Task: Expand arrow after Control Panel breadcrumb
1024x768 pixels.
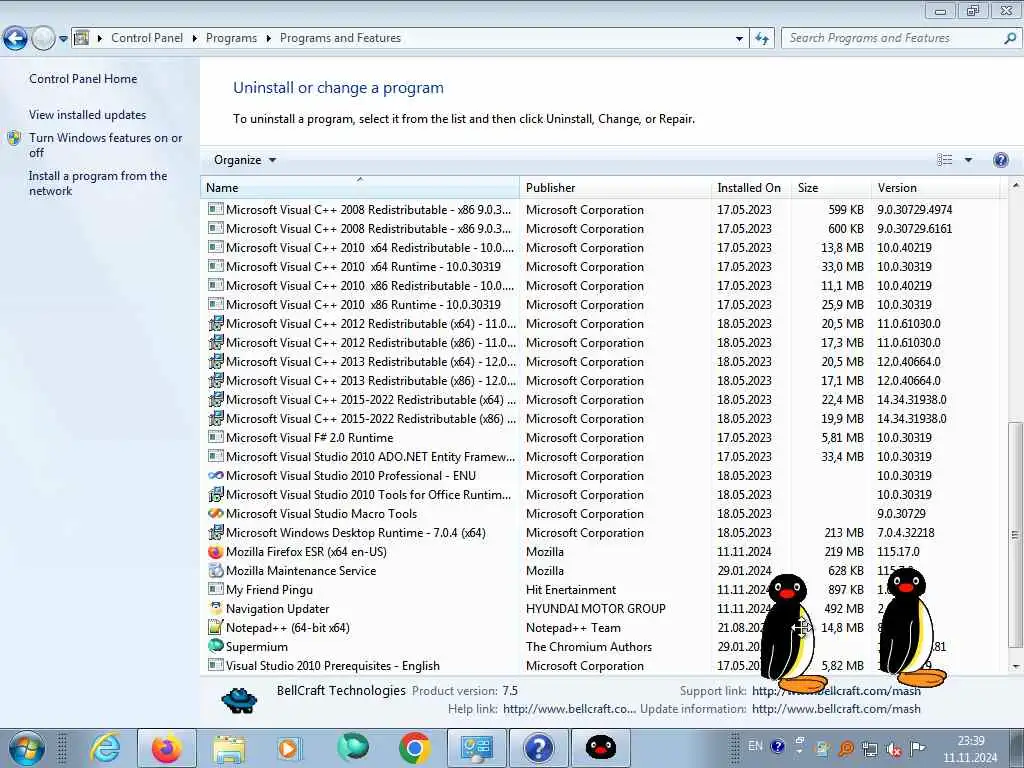Action: [x=195, y=39]
